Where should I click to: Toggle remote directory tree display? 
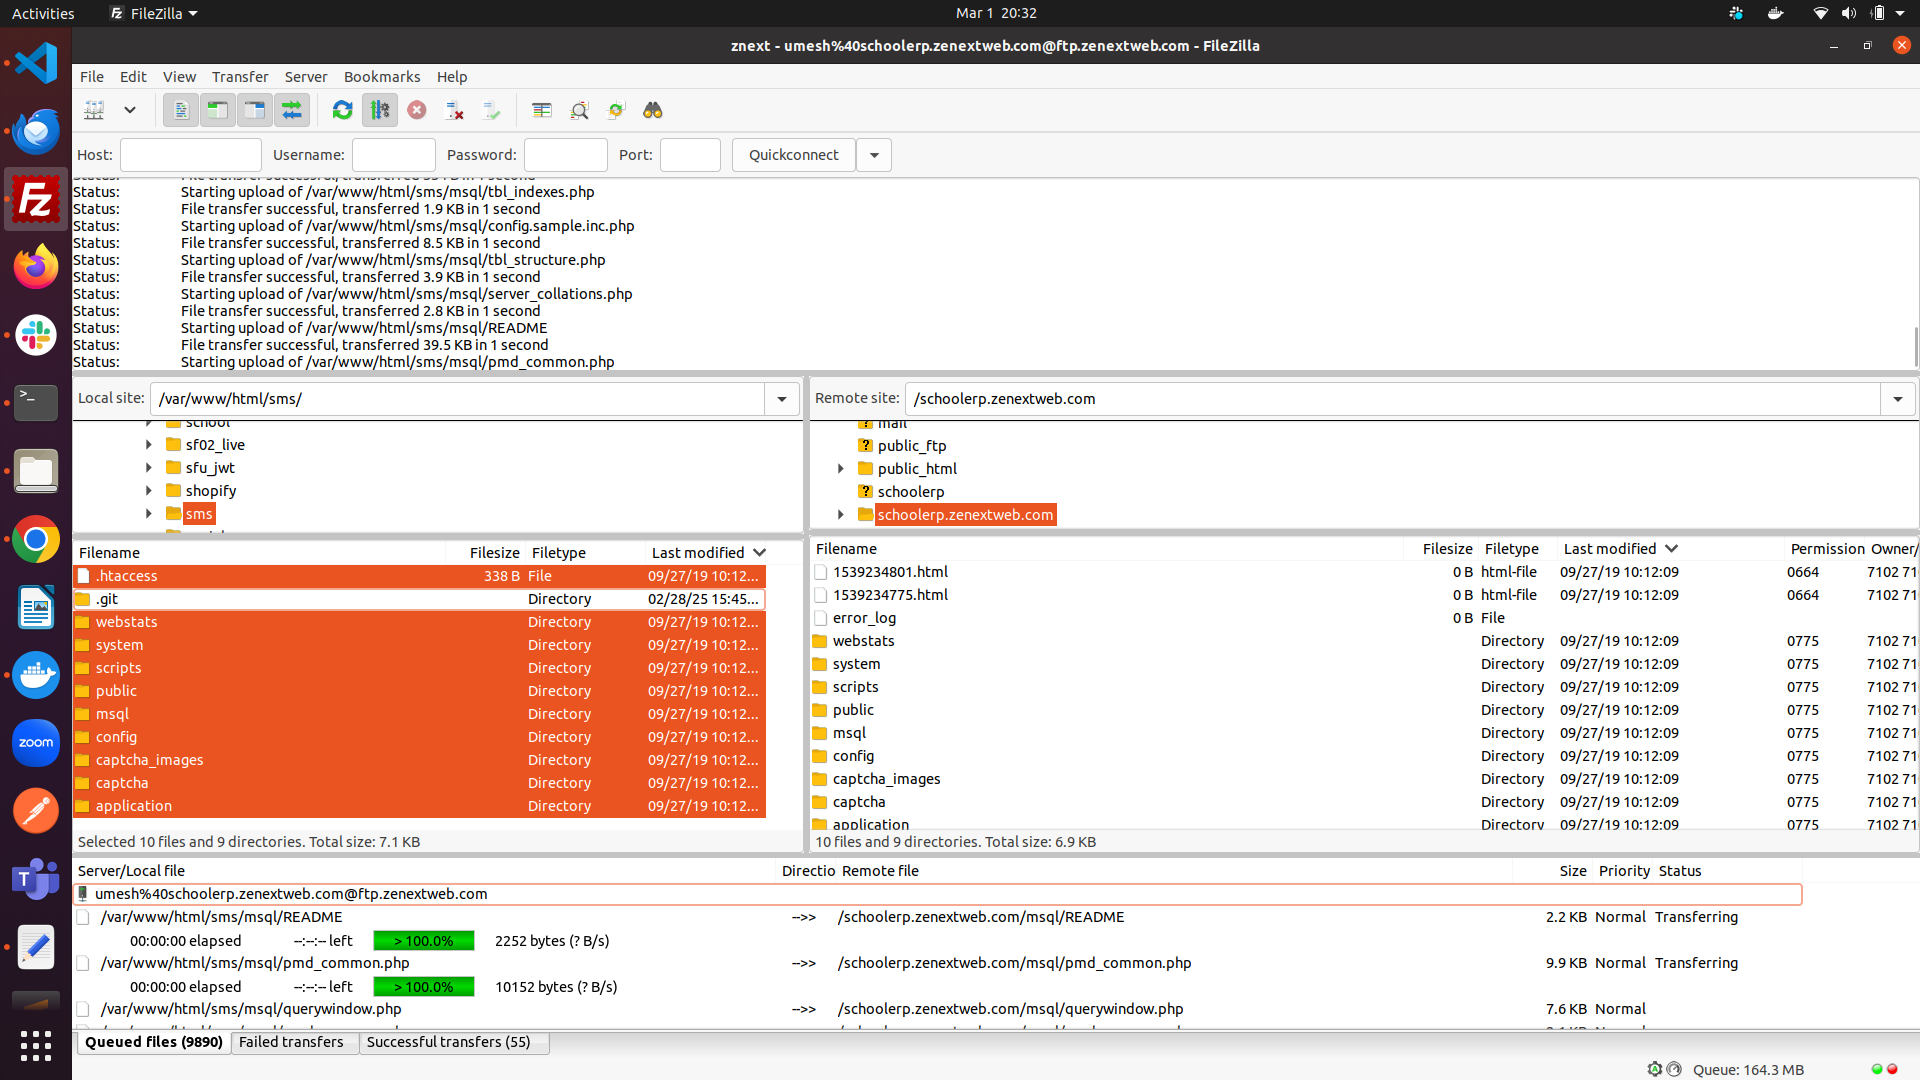coord(255,110)
